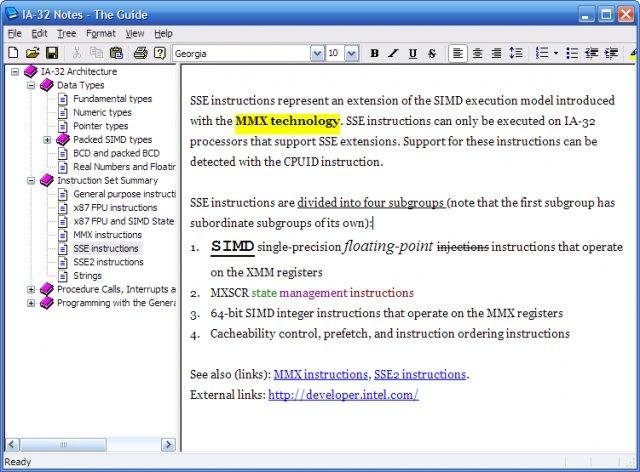The width and height of the screenshot is (640, 472).
Task: Select the BCD and packed BCD page
Action: (116, 153)
